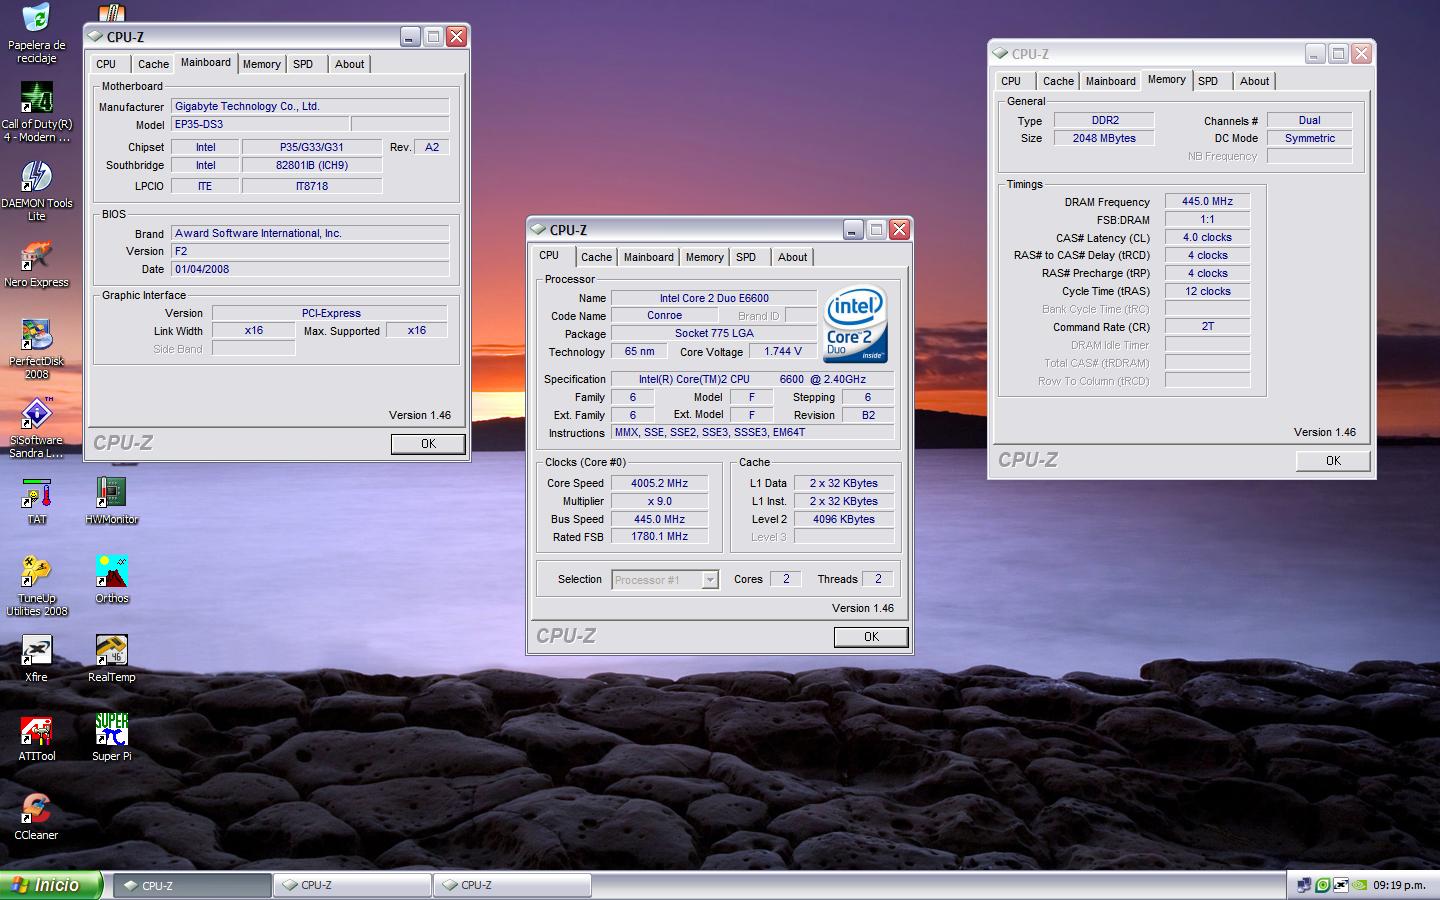Open Mainboard tab in center CPU-Z window

[648, 257]
